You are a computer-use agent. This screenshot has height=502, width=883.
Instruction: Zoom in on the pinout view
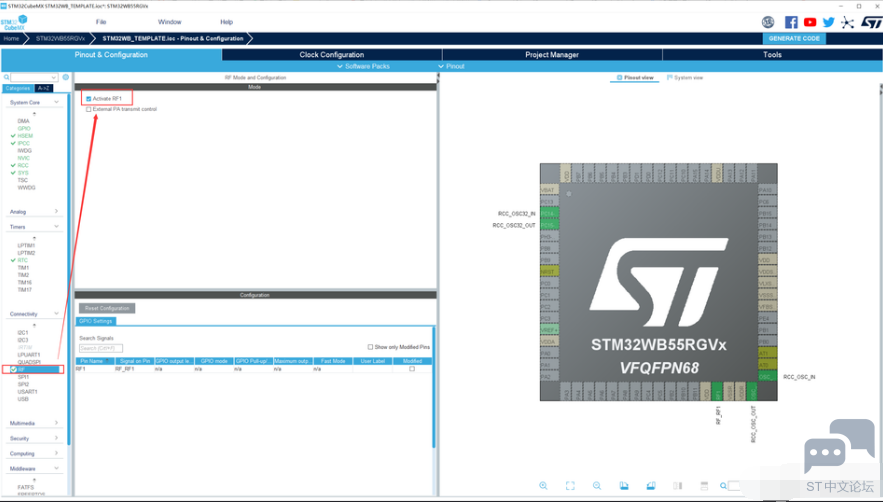tap(543, 486)
